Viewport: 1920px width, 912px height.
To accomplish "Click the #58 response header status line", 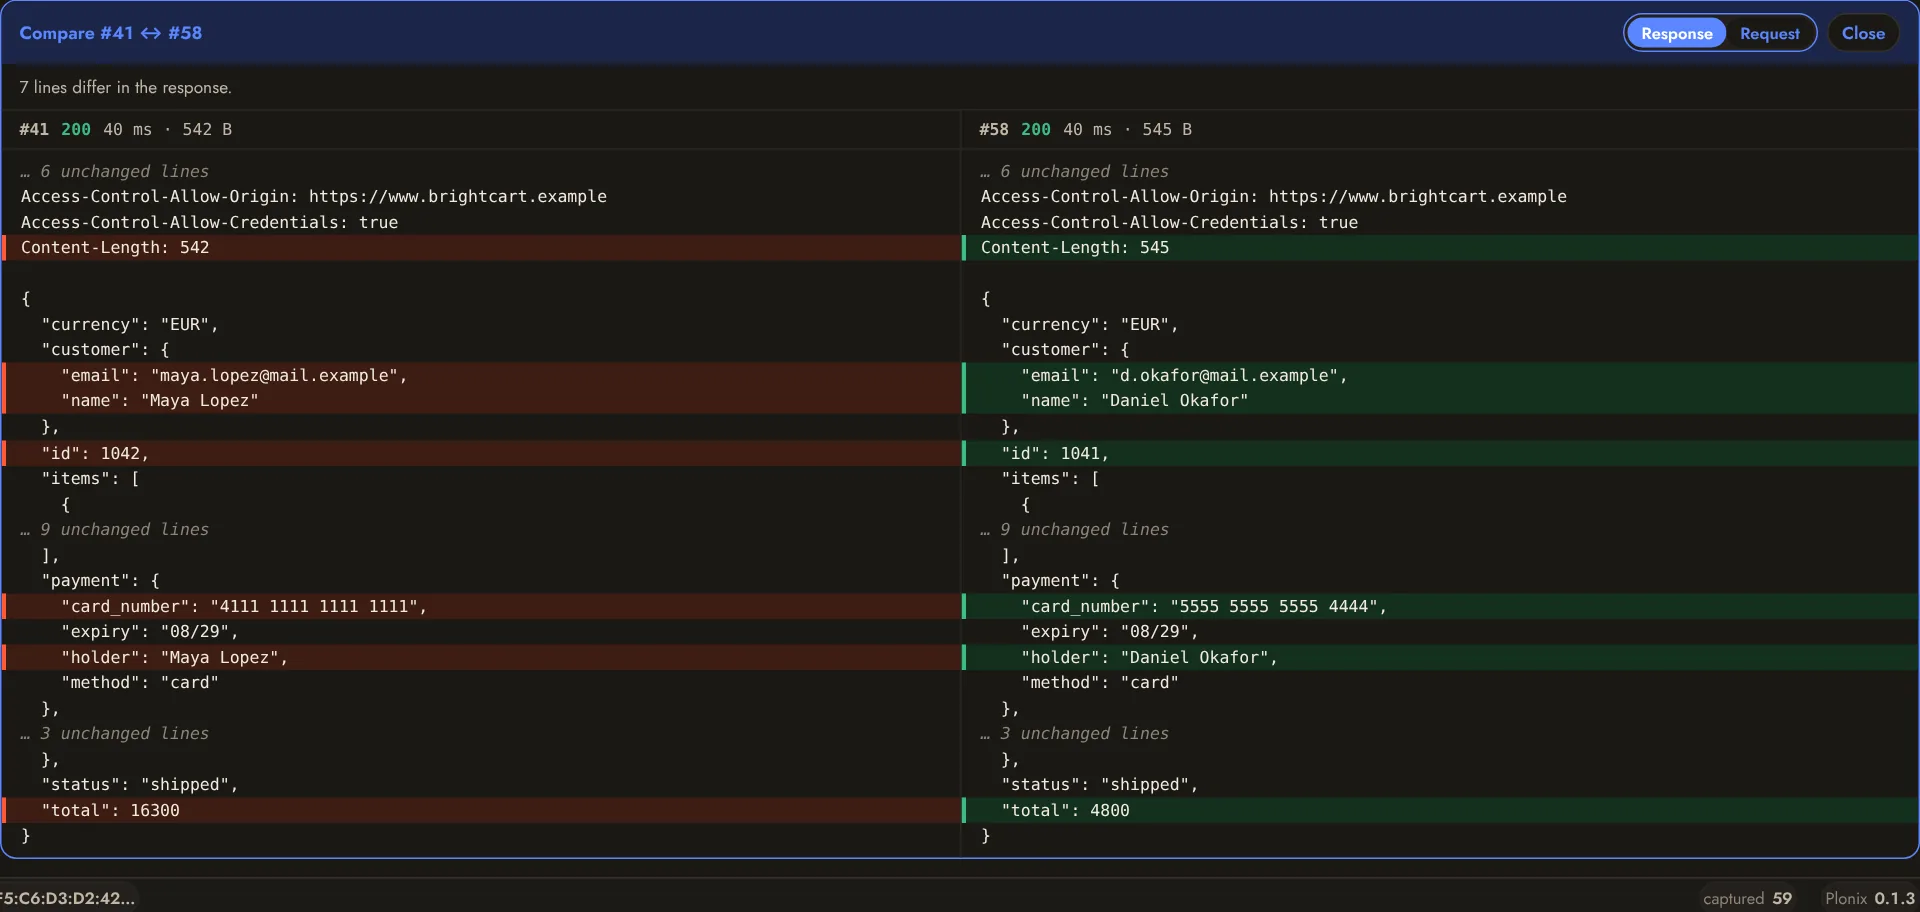I will click(1085, 129).
